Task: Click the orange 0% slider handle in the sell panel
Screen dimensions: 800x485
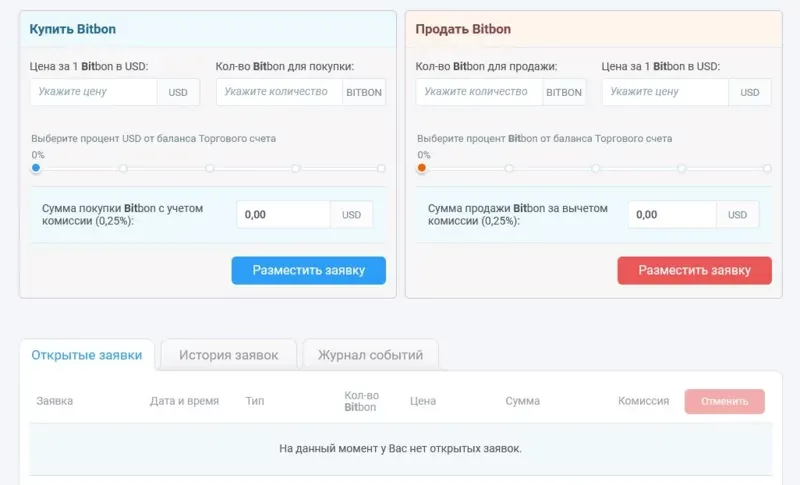Action: [421, 168]
